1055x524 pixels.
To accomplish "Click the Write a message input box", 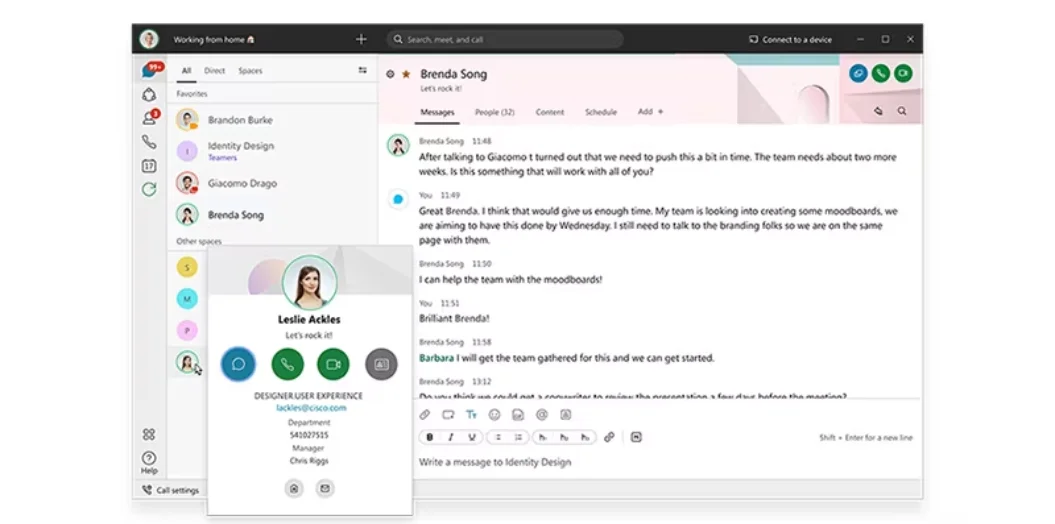I will 666,462.
